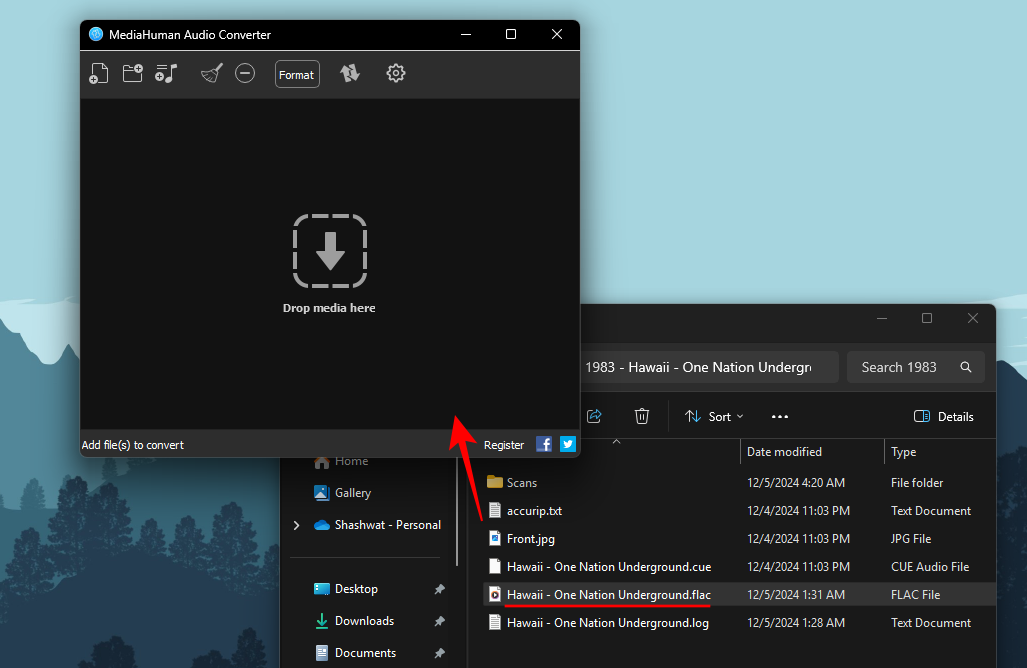1027x668 pixels.
Task: Open the add music playlist icon
Action: point(166,73)
